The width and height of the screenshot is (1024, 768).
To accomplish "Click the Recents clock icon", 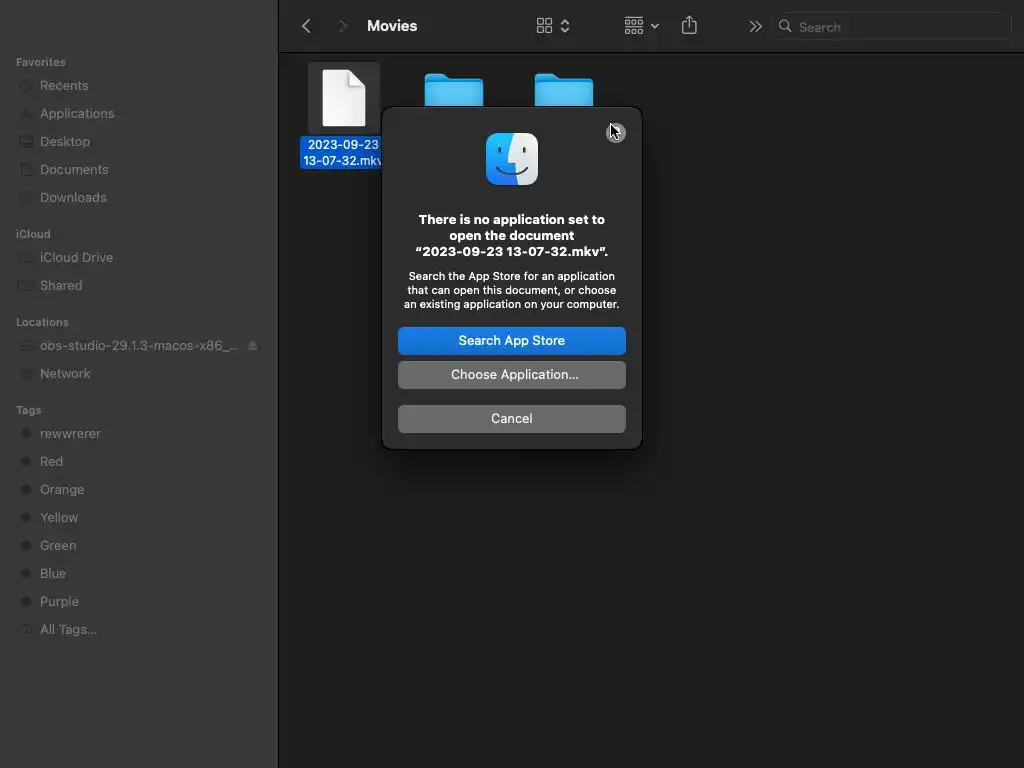I will pos(26,86).
